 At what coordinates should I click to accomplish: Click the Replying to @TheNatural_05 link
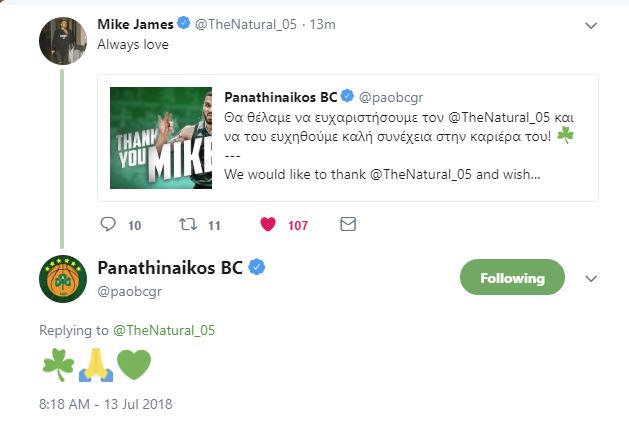[x=166, y=329]
